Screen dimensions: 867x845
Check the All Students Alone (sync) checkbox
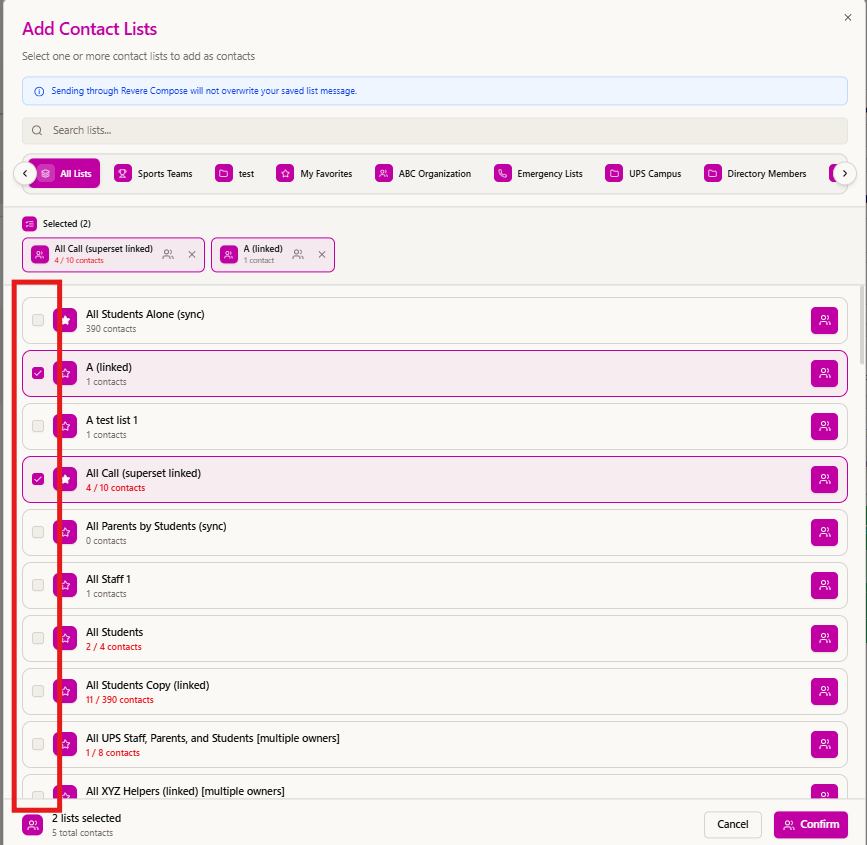[38, 320]
